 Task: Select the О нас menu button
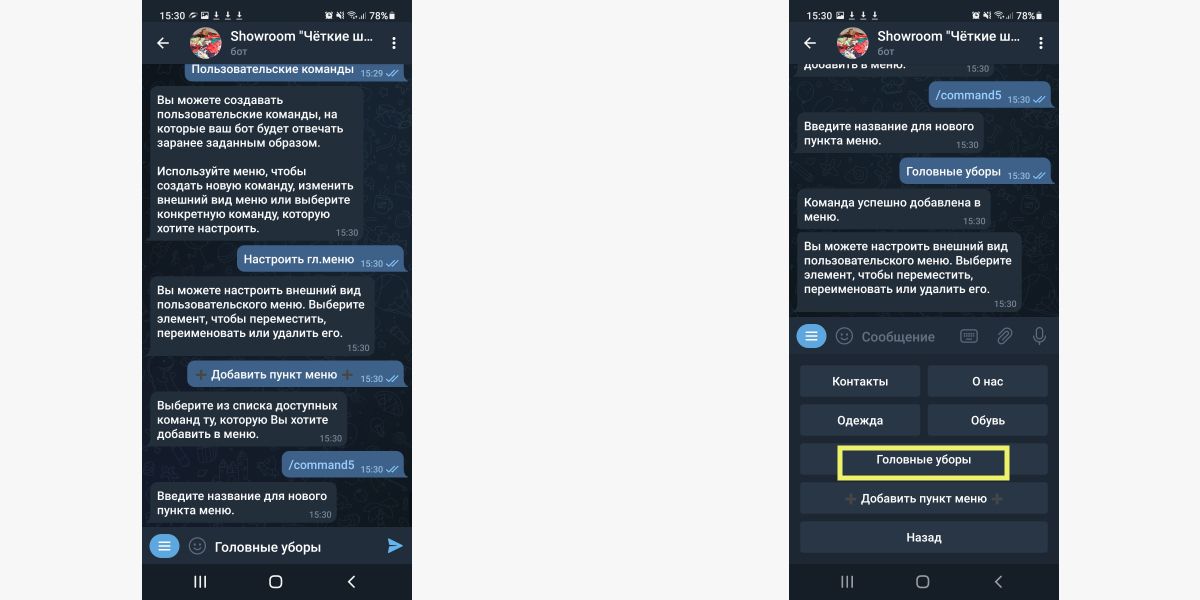(x=987, y=381)
